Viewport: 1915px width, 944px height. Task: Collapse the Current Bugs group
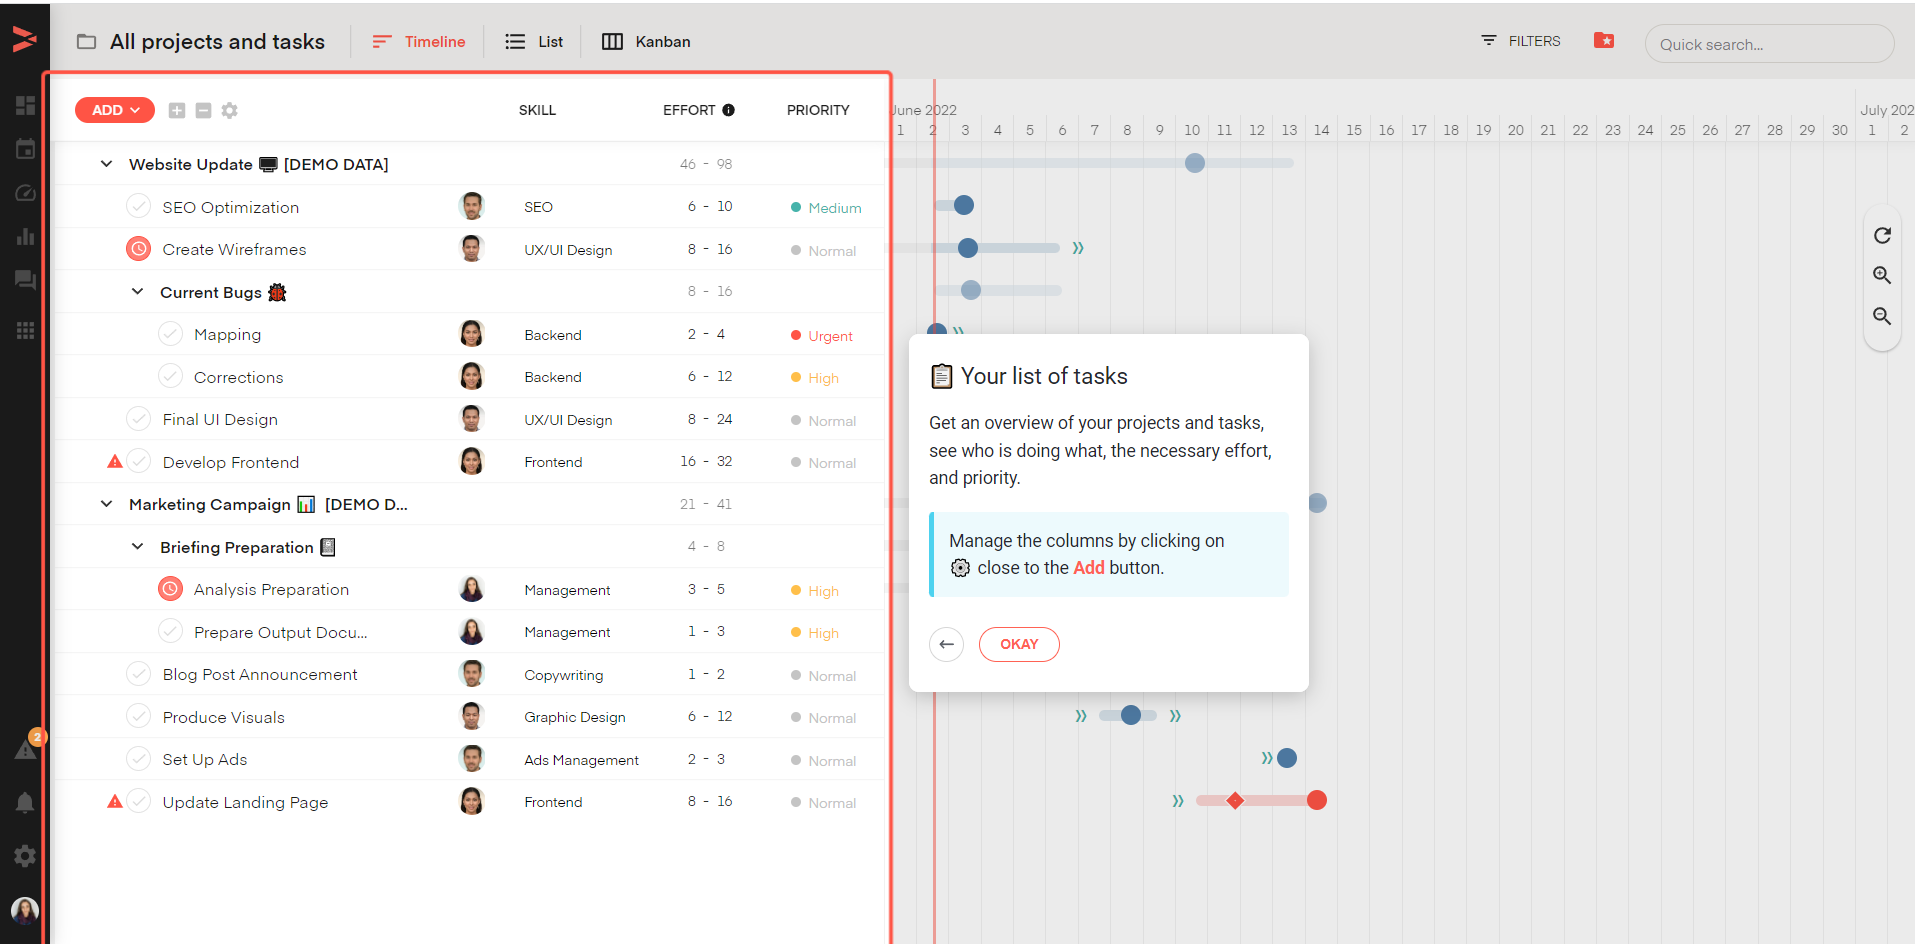(x=138, y=291)
